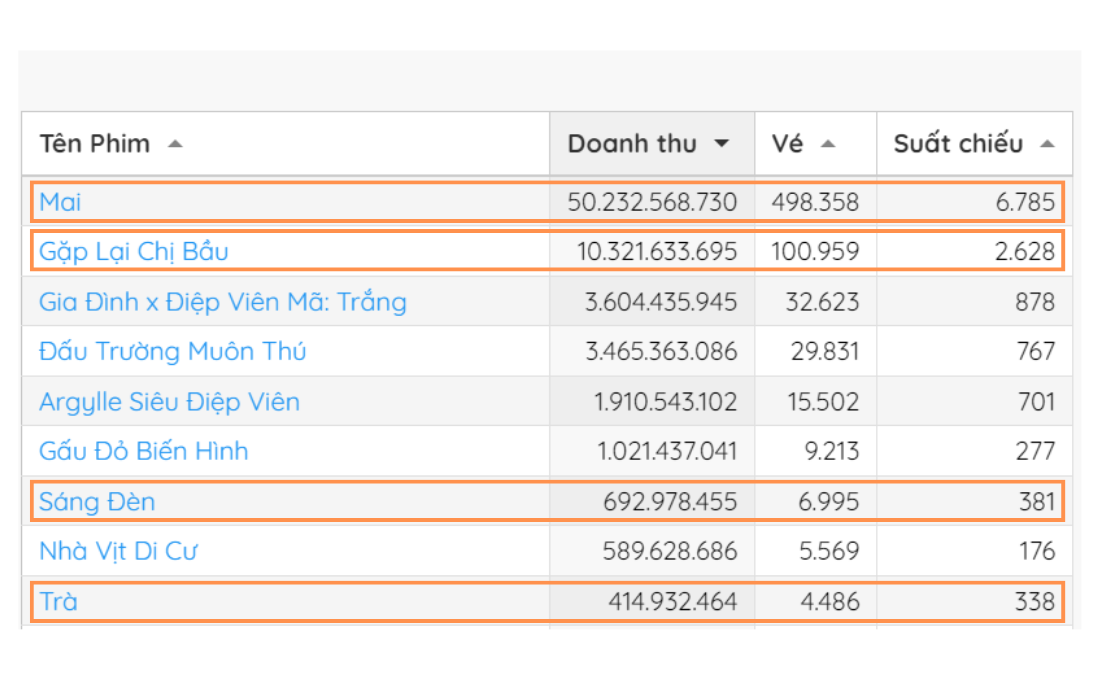Select the Vé column header
The width and height of the screenshot is (1100, 700).
[788, 144]
